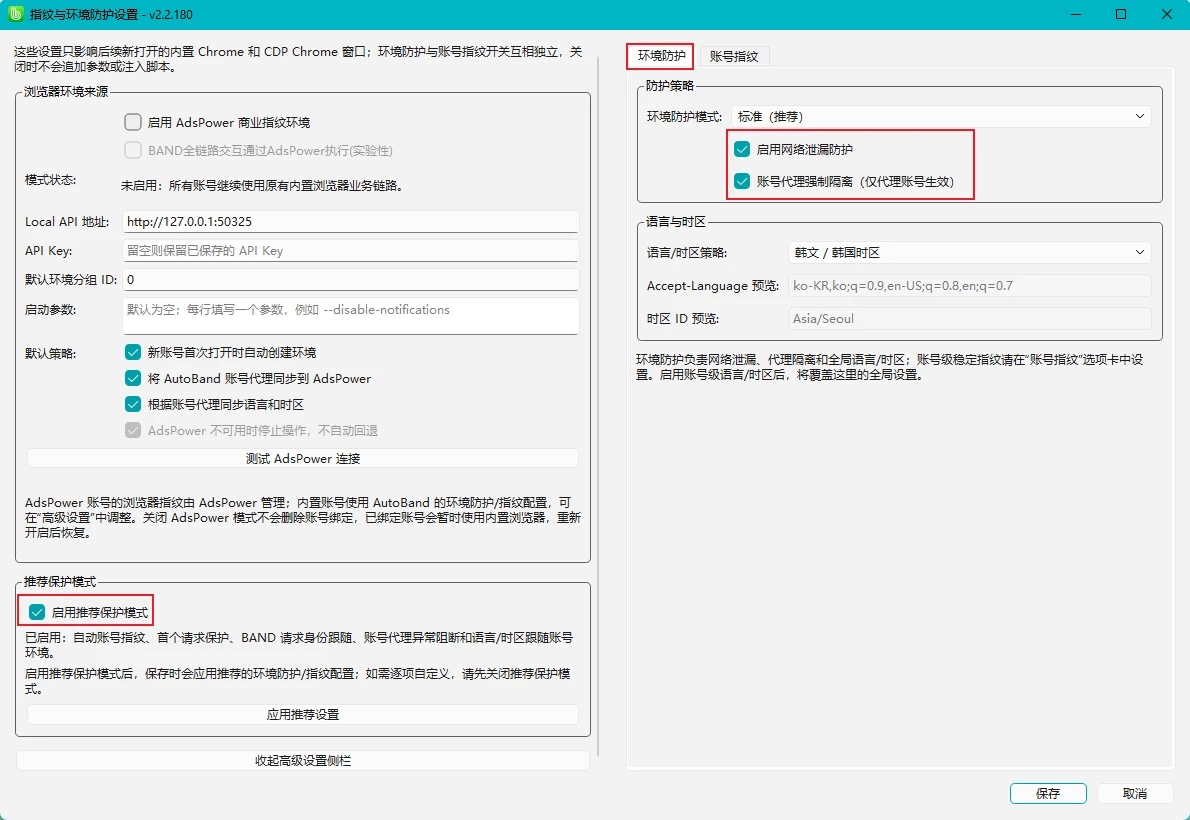Click 测试 AdsPower 连接 button
Viewport: 1190px width, 820px height.
[303, 459]
